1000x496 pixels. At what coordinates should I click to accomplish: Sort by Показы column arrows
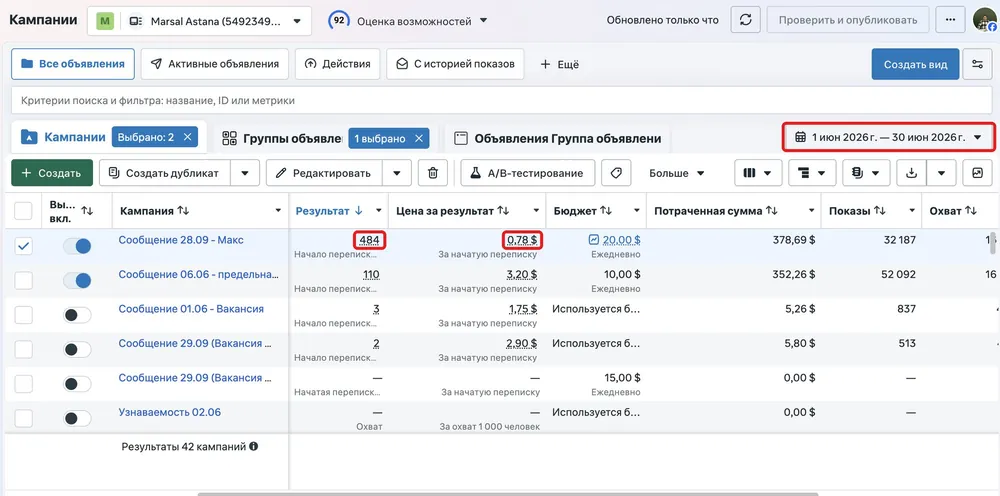pyautogui.click(x=880, y=210)
